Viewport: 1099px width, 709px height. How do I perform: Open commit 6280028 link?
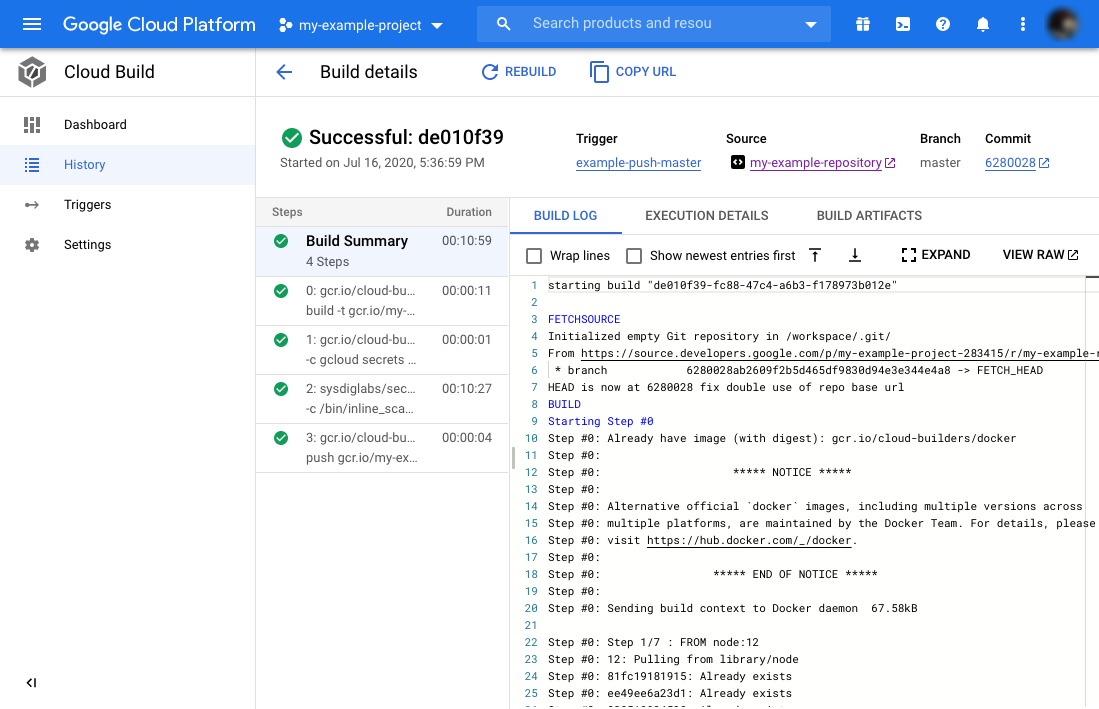pos(1010,163)
